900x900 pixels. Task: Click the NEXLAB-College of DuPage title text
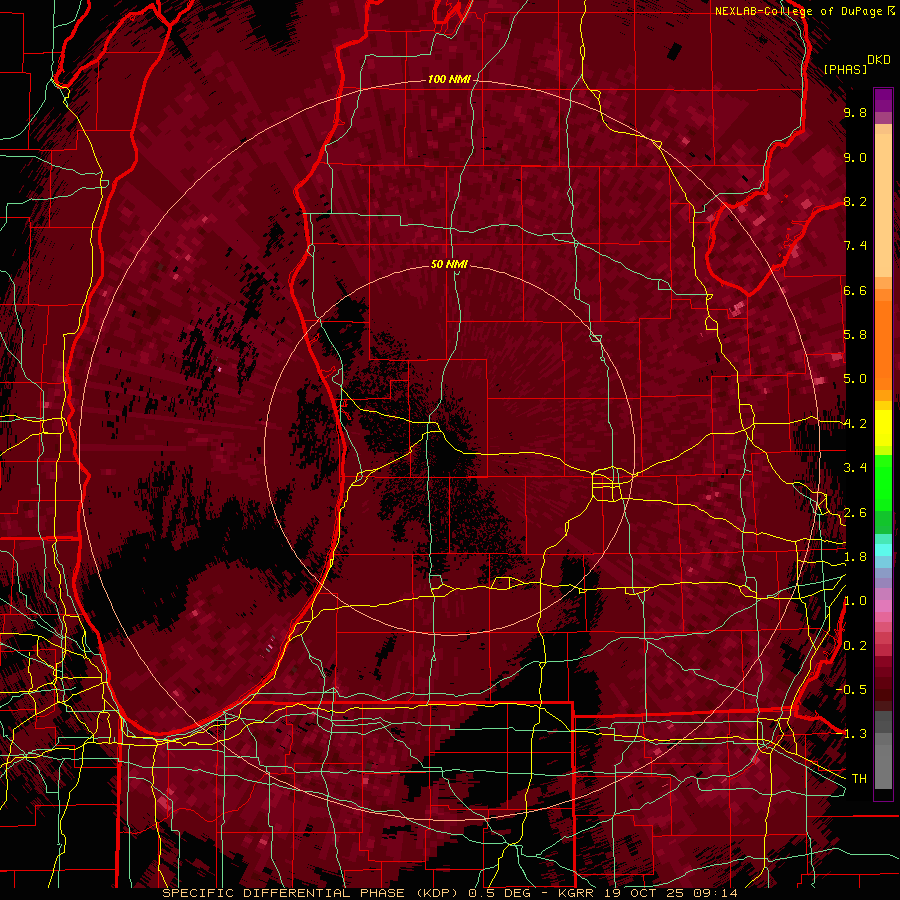[799, 11]
